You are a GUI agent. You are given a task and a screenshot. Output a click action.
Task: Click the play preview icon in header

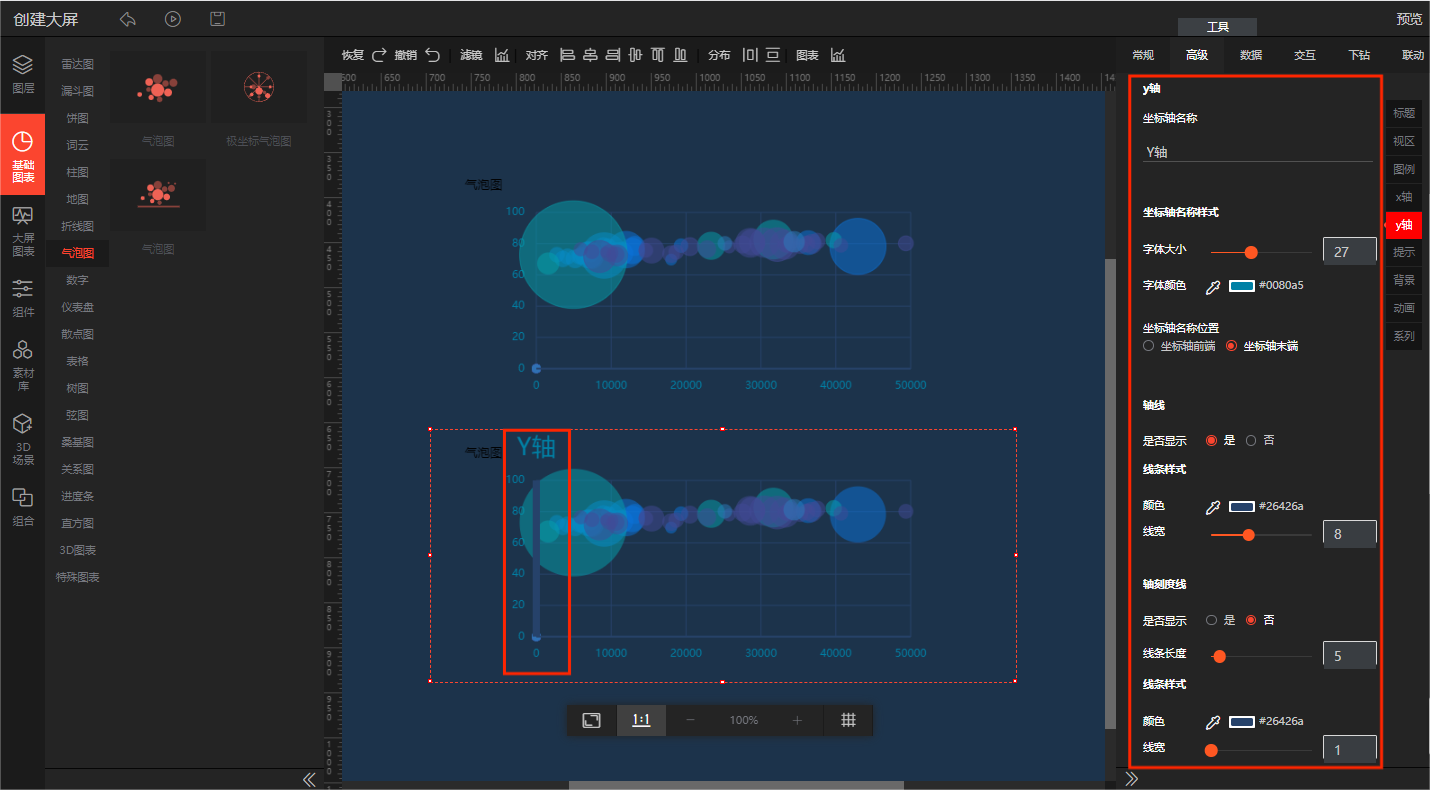(x=173, y=19)
